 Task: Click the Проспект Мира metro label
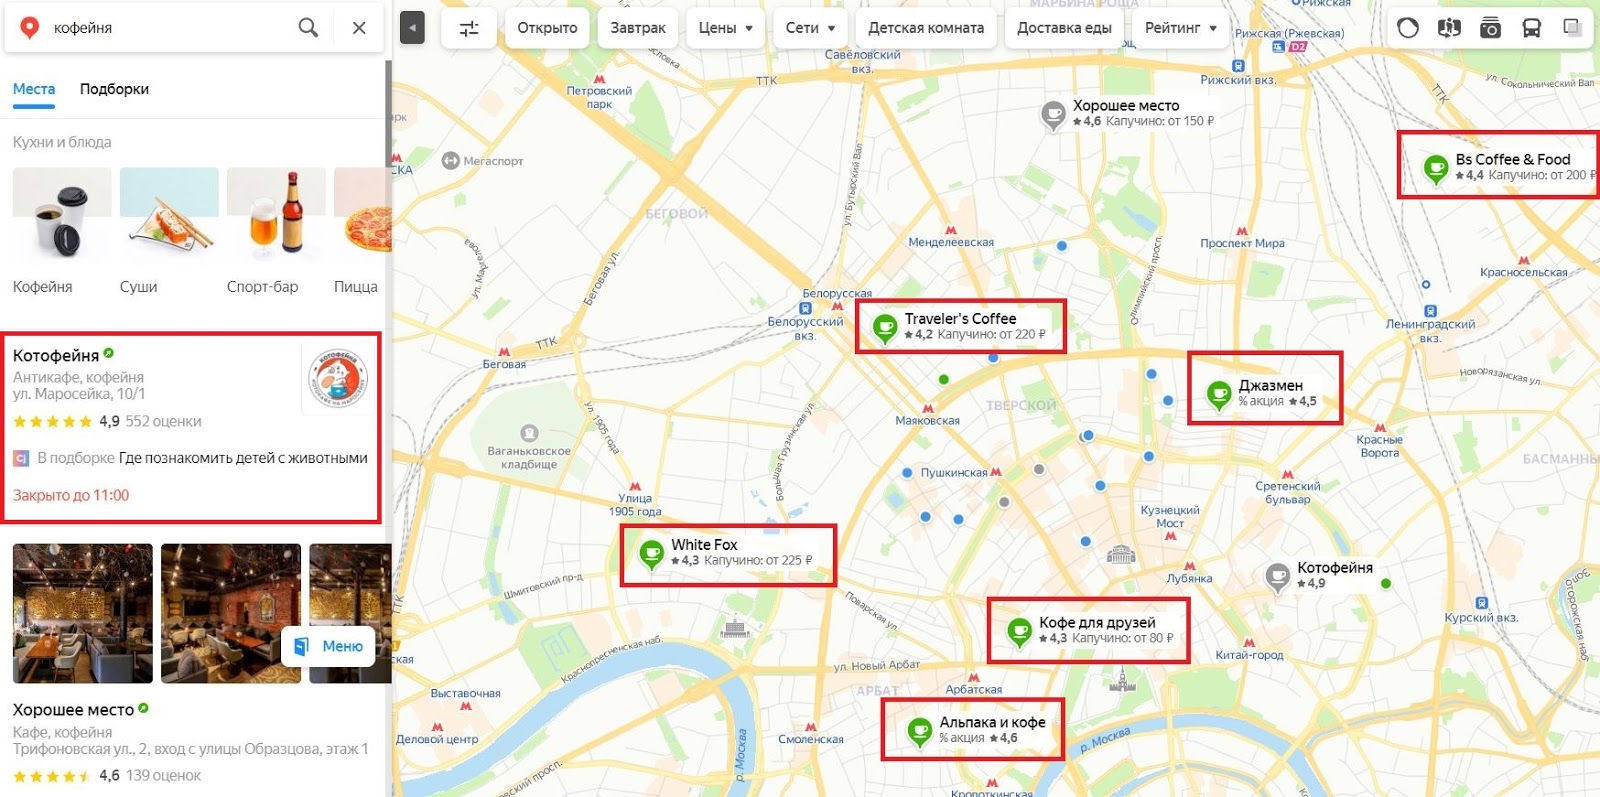1242,243
